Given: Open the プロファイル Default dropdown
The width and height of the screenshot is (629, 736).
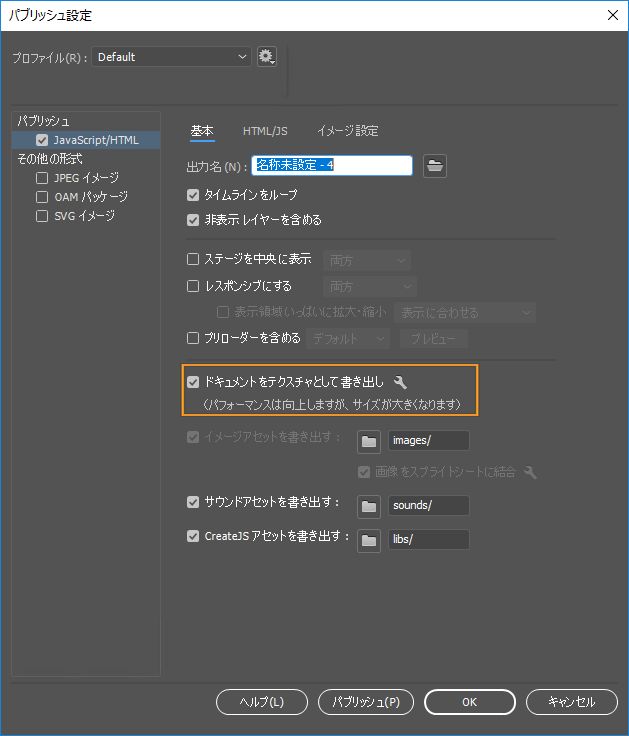Looking at the screenshot, I should [171, 57].
